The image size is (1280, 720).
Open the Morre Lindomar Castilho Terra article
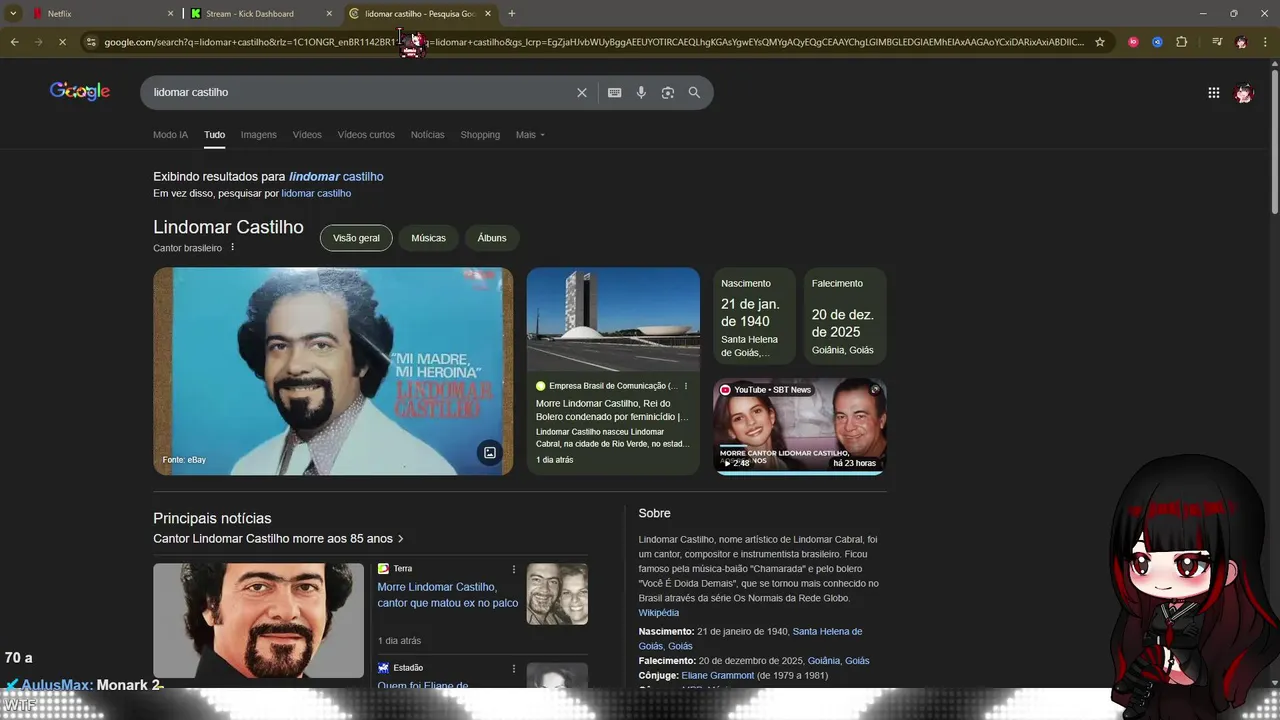coord(447,595)
